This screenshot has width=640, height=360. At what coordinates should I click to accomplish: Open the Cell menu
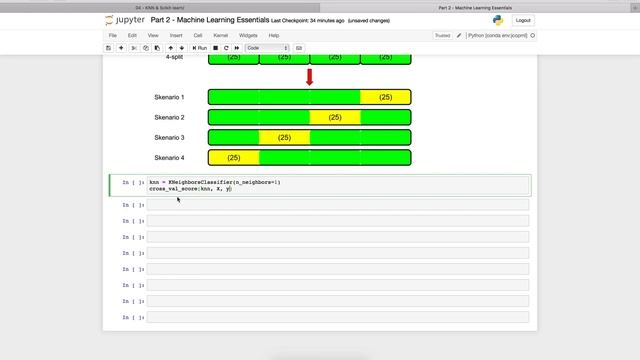(x=198, y=36)
